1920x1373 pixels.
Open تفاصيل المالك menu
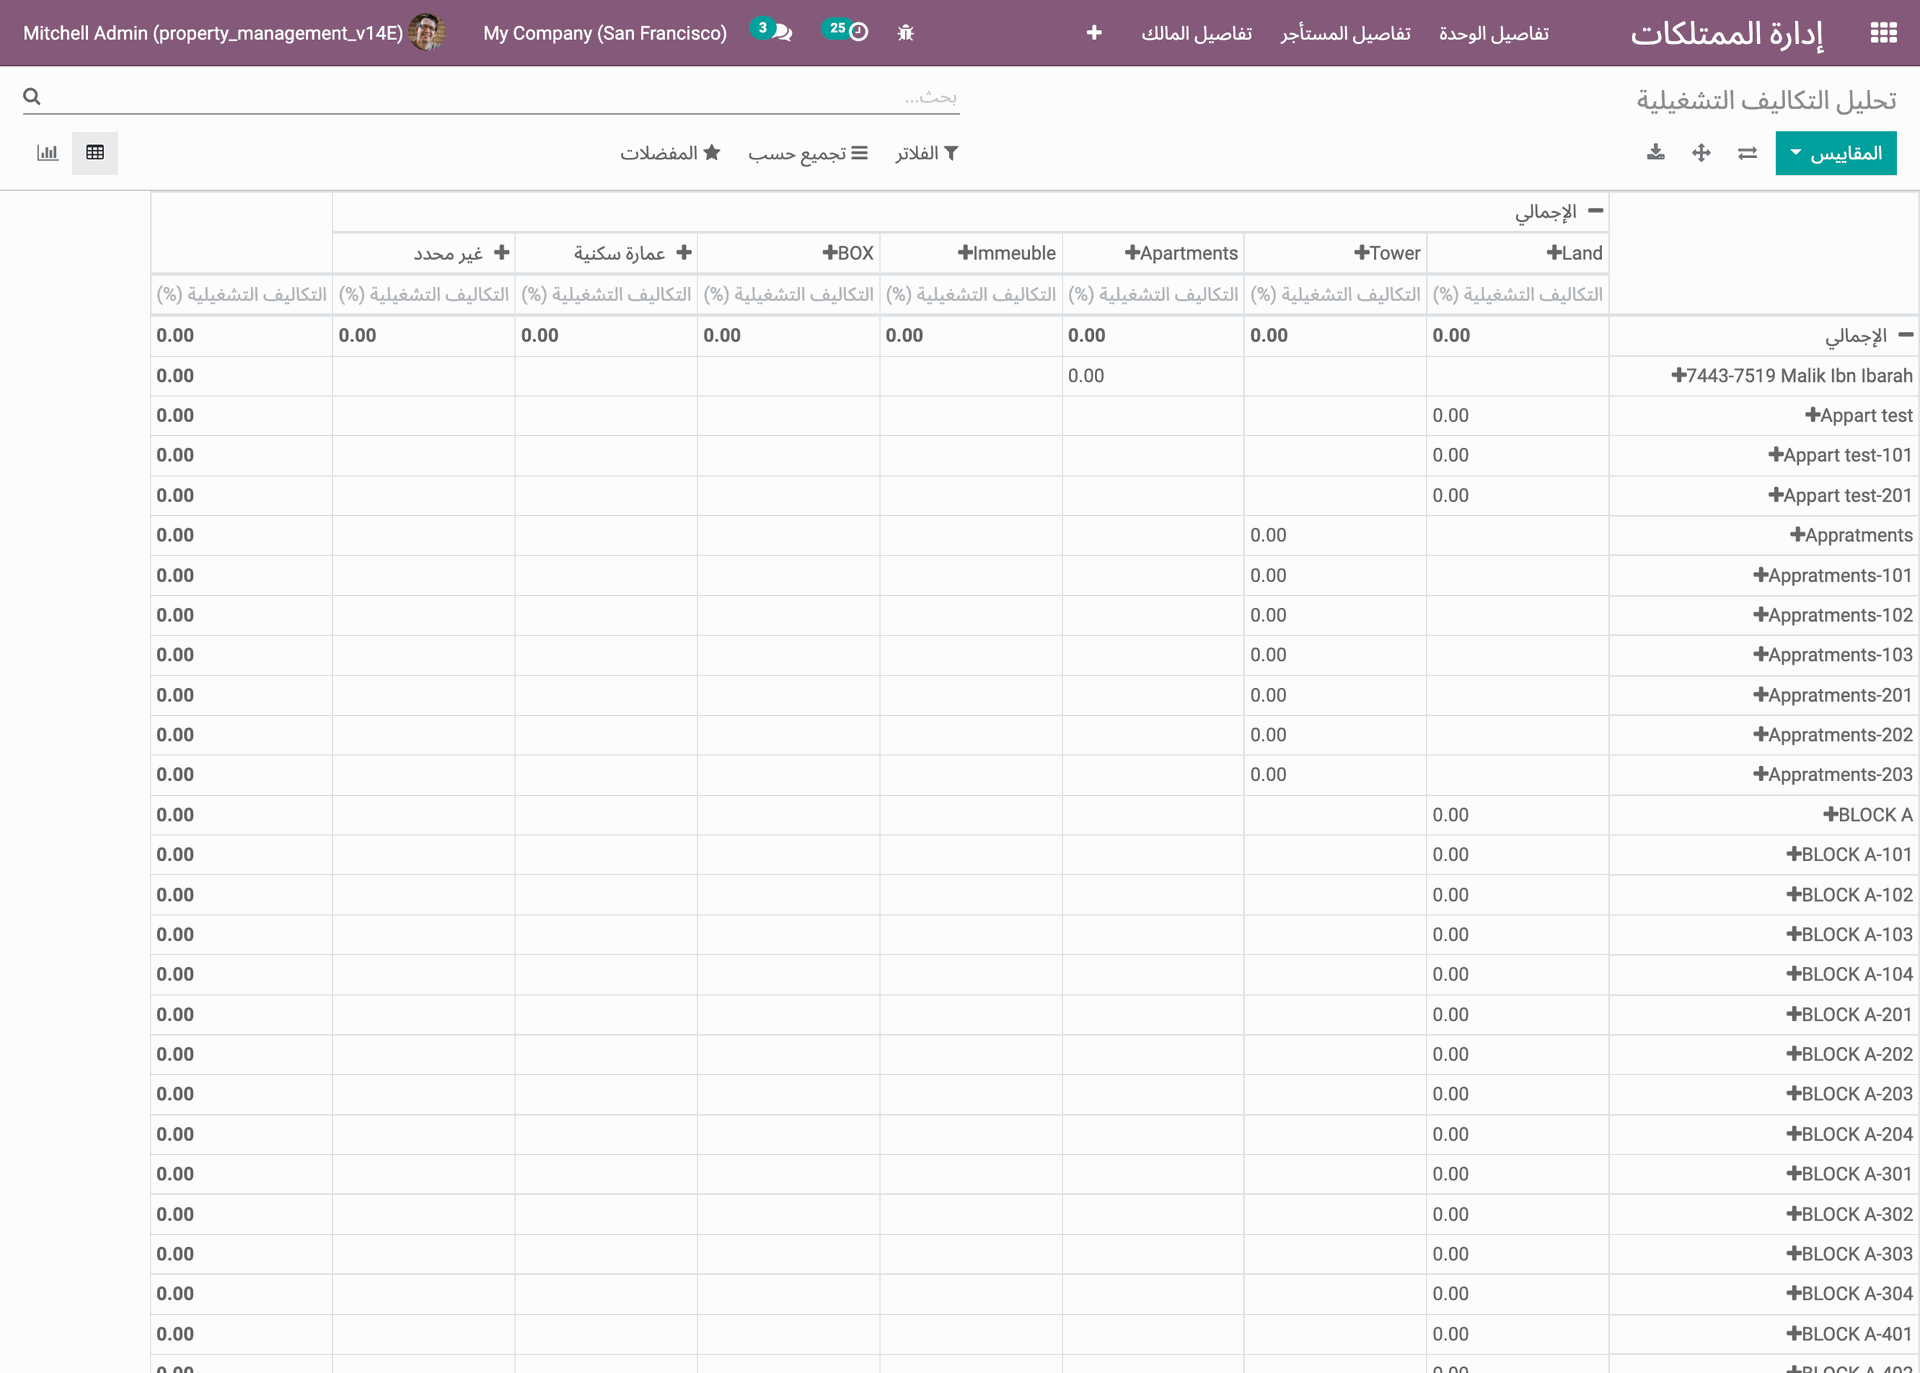1197,33
